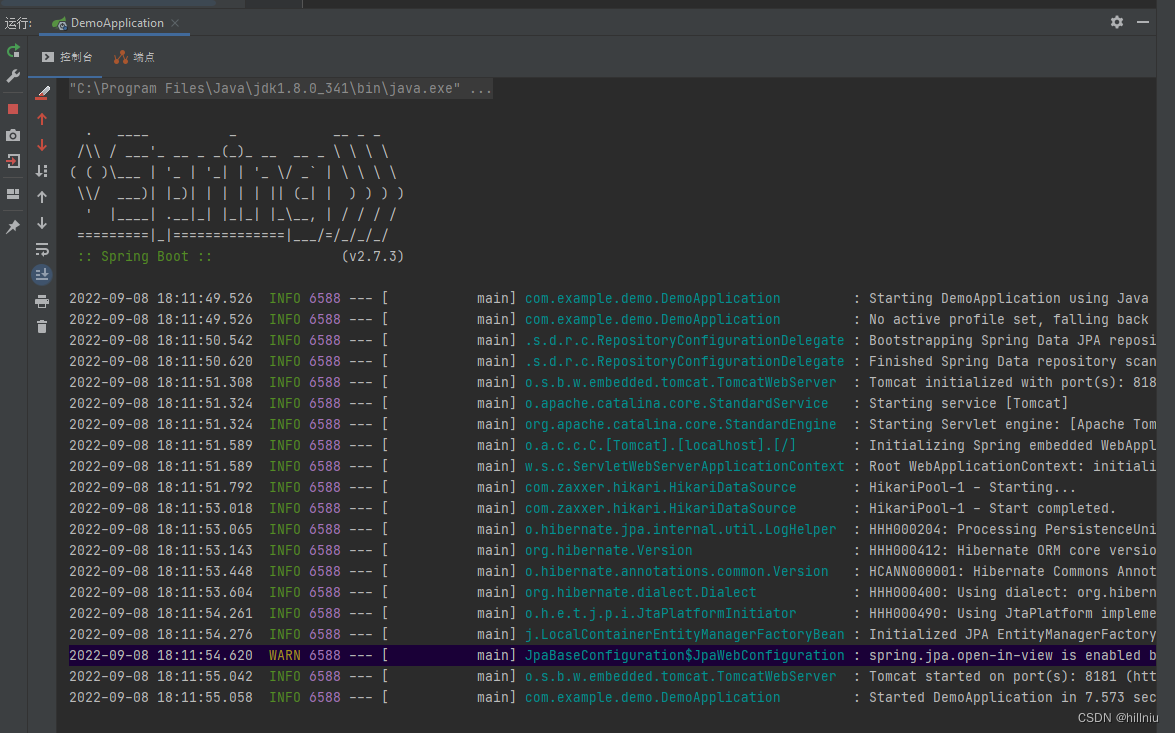This screenshot has width=1175, height=733.
Task: Click JpaBaseConfiguration$JpaWebConfiguration logger name
Action: [684, 655]
